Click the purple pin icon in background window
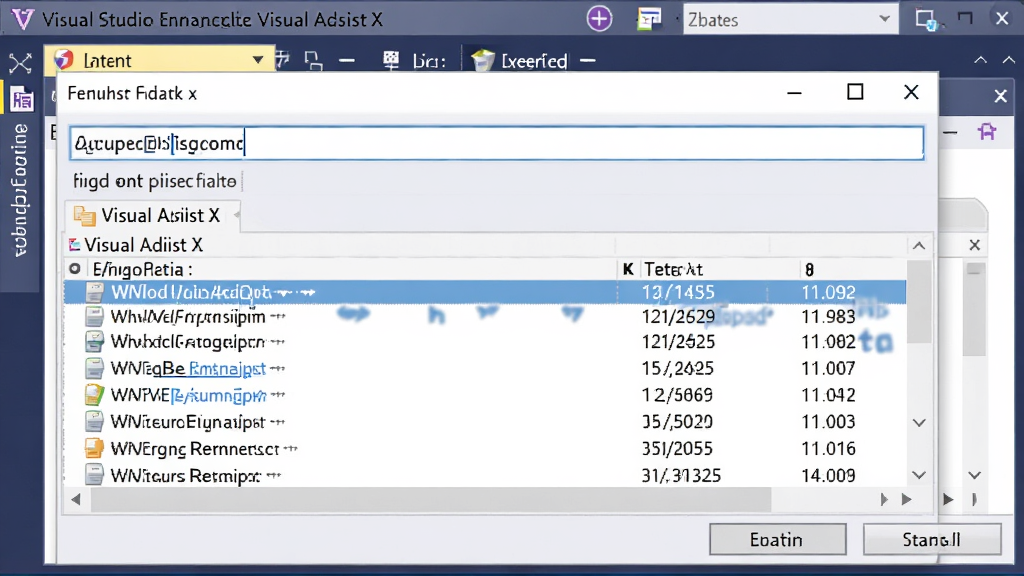 point(987,132)
